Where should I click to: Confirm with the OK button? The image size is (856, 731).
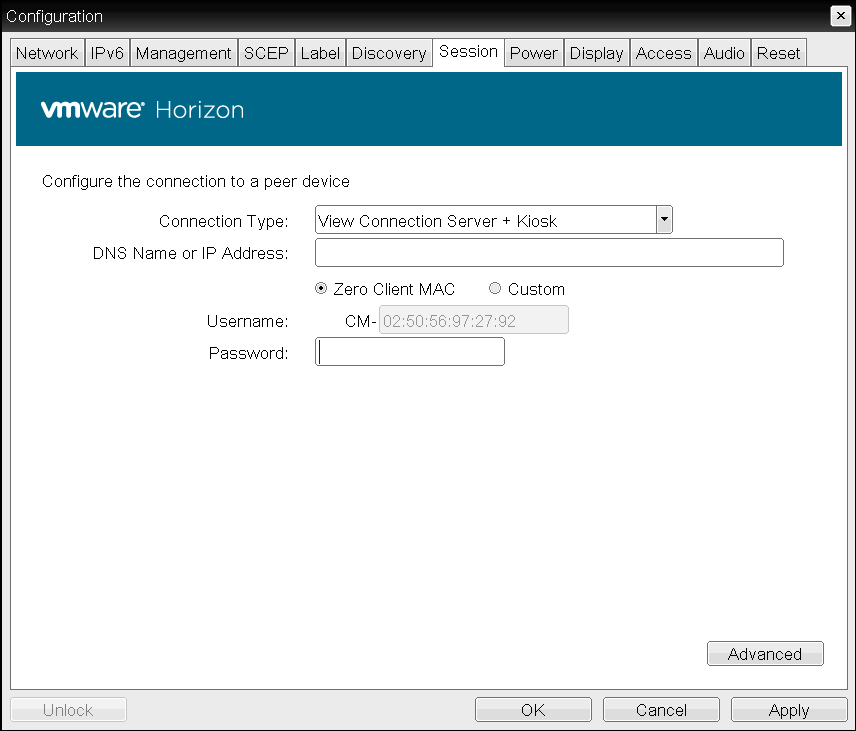pos(533,710)
